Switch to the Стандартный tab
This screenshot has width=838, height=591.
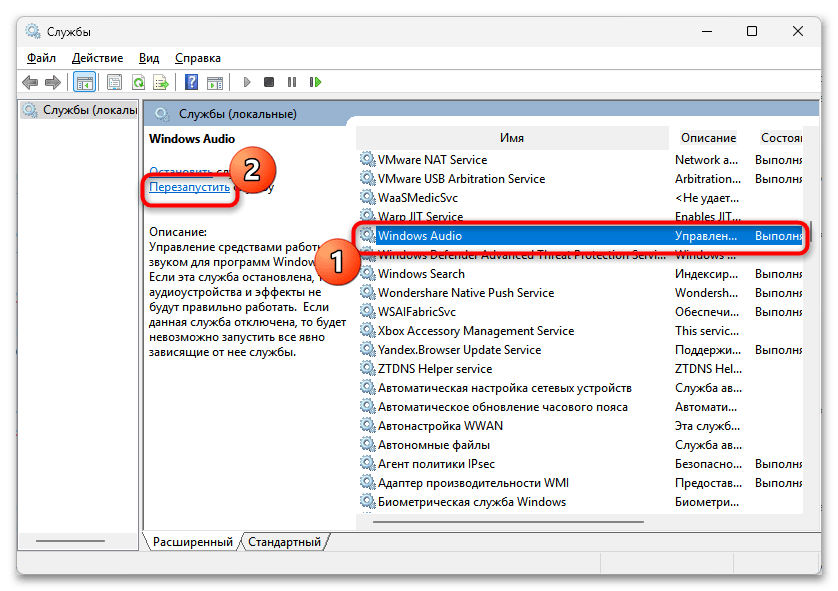tap(284, 542)
